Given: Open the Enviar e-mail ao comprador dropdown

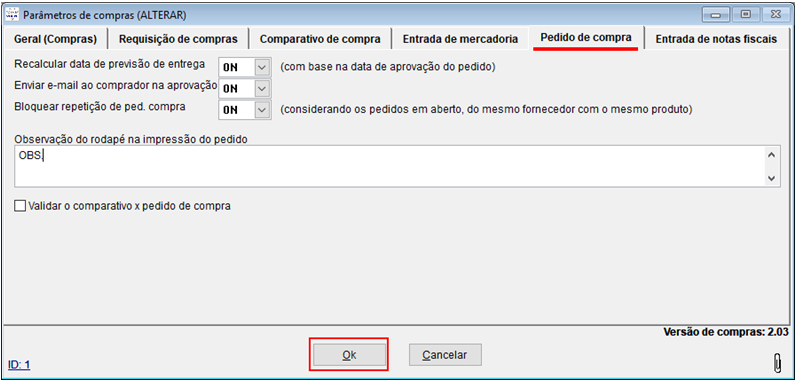Looking at the screenshot, I should [x=262, y=88].
